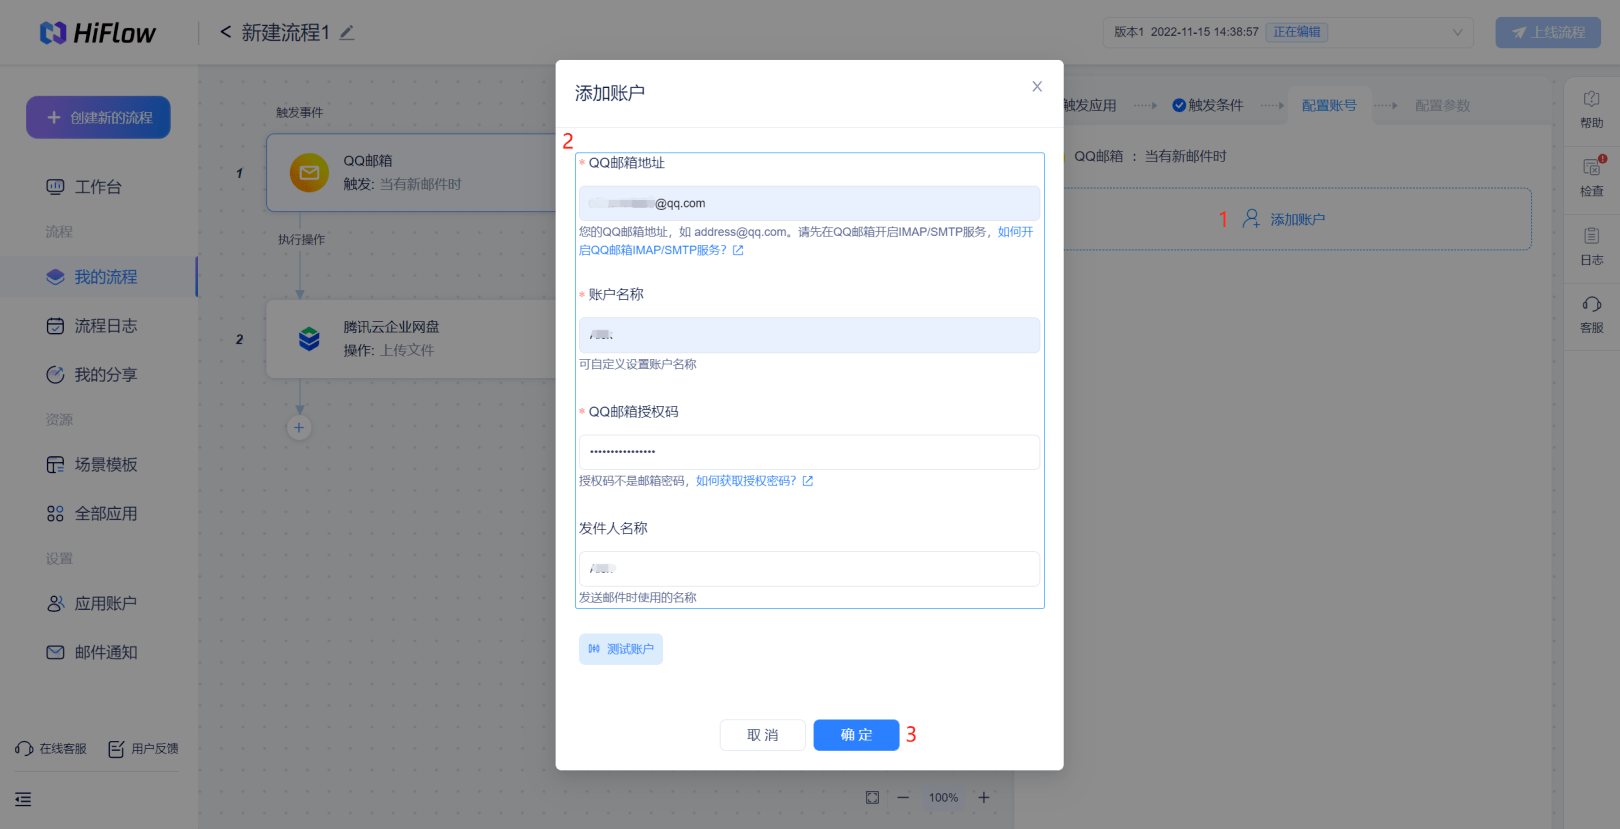Add a step with plus circle

tap(299, 428)
